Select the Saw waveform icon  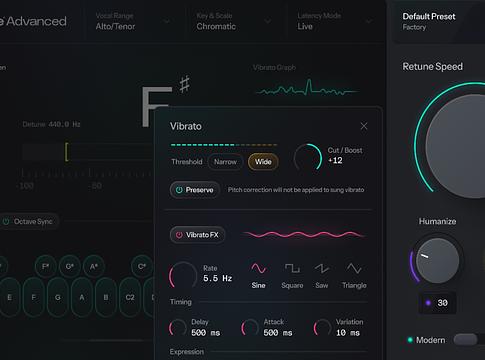322,268
